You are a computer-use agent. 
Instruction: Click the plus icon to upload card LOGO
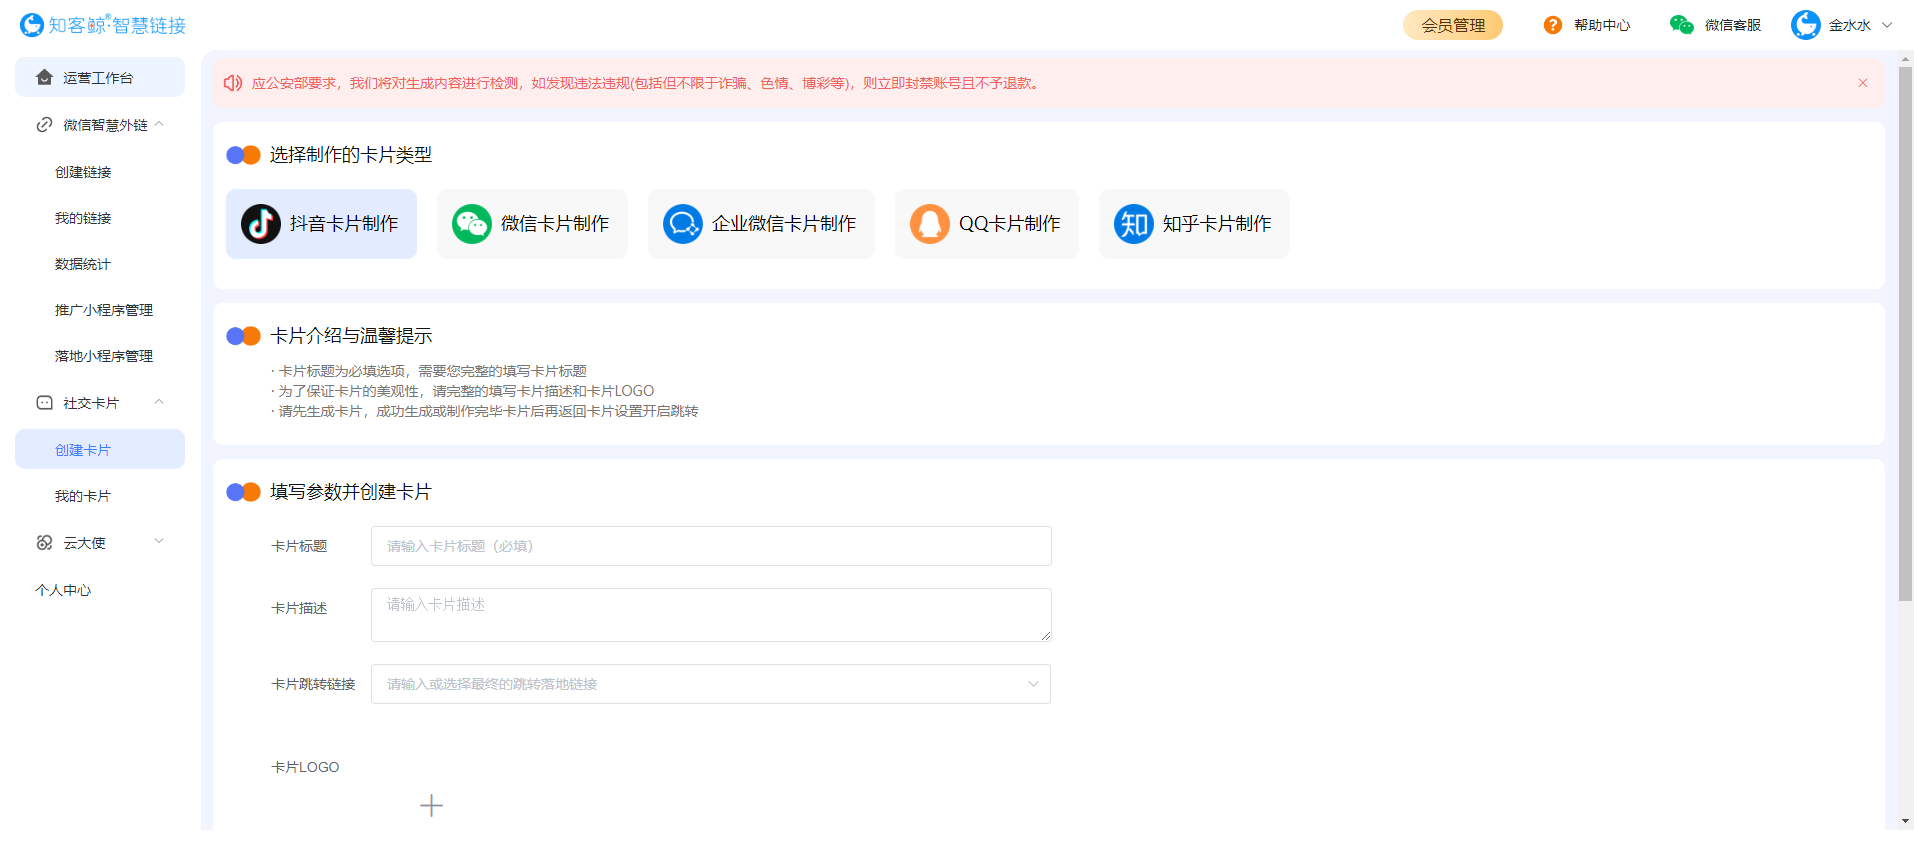[x=431, y=805]
